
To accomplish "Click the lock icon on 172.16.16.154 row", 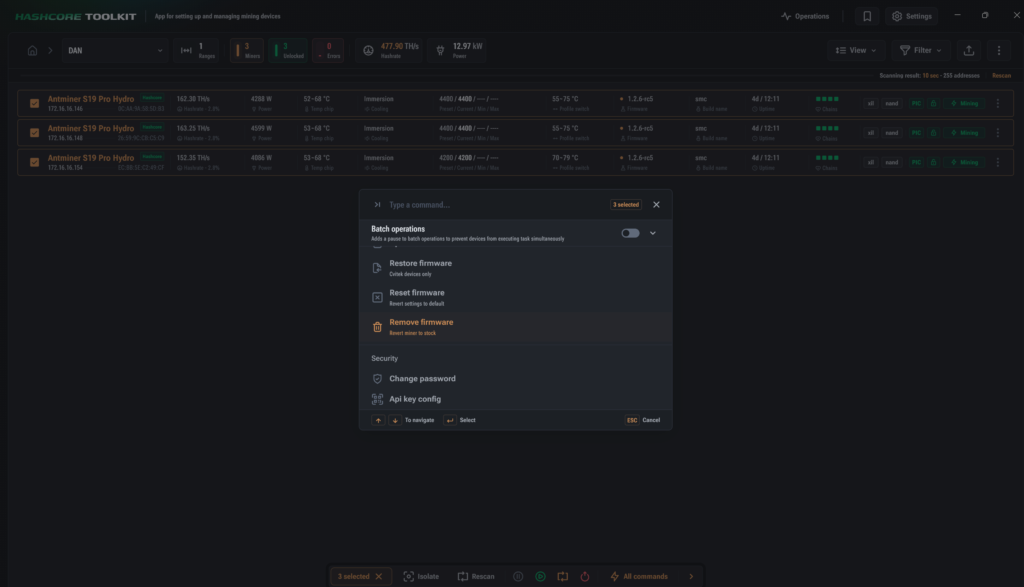I will [933, 162].
